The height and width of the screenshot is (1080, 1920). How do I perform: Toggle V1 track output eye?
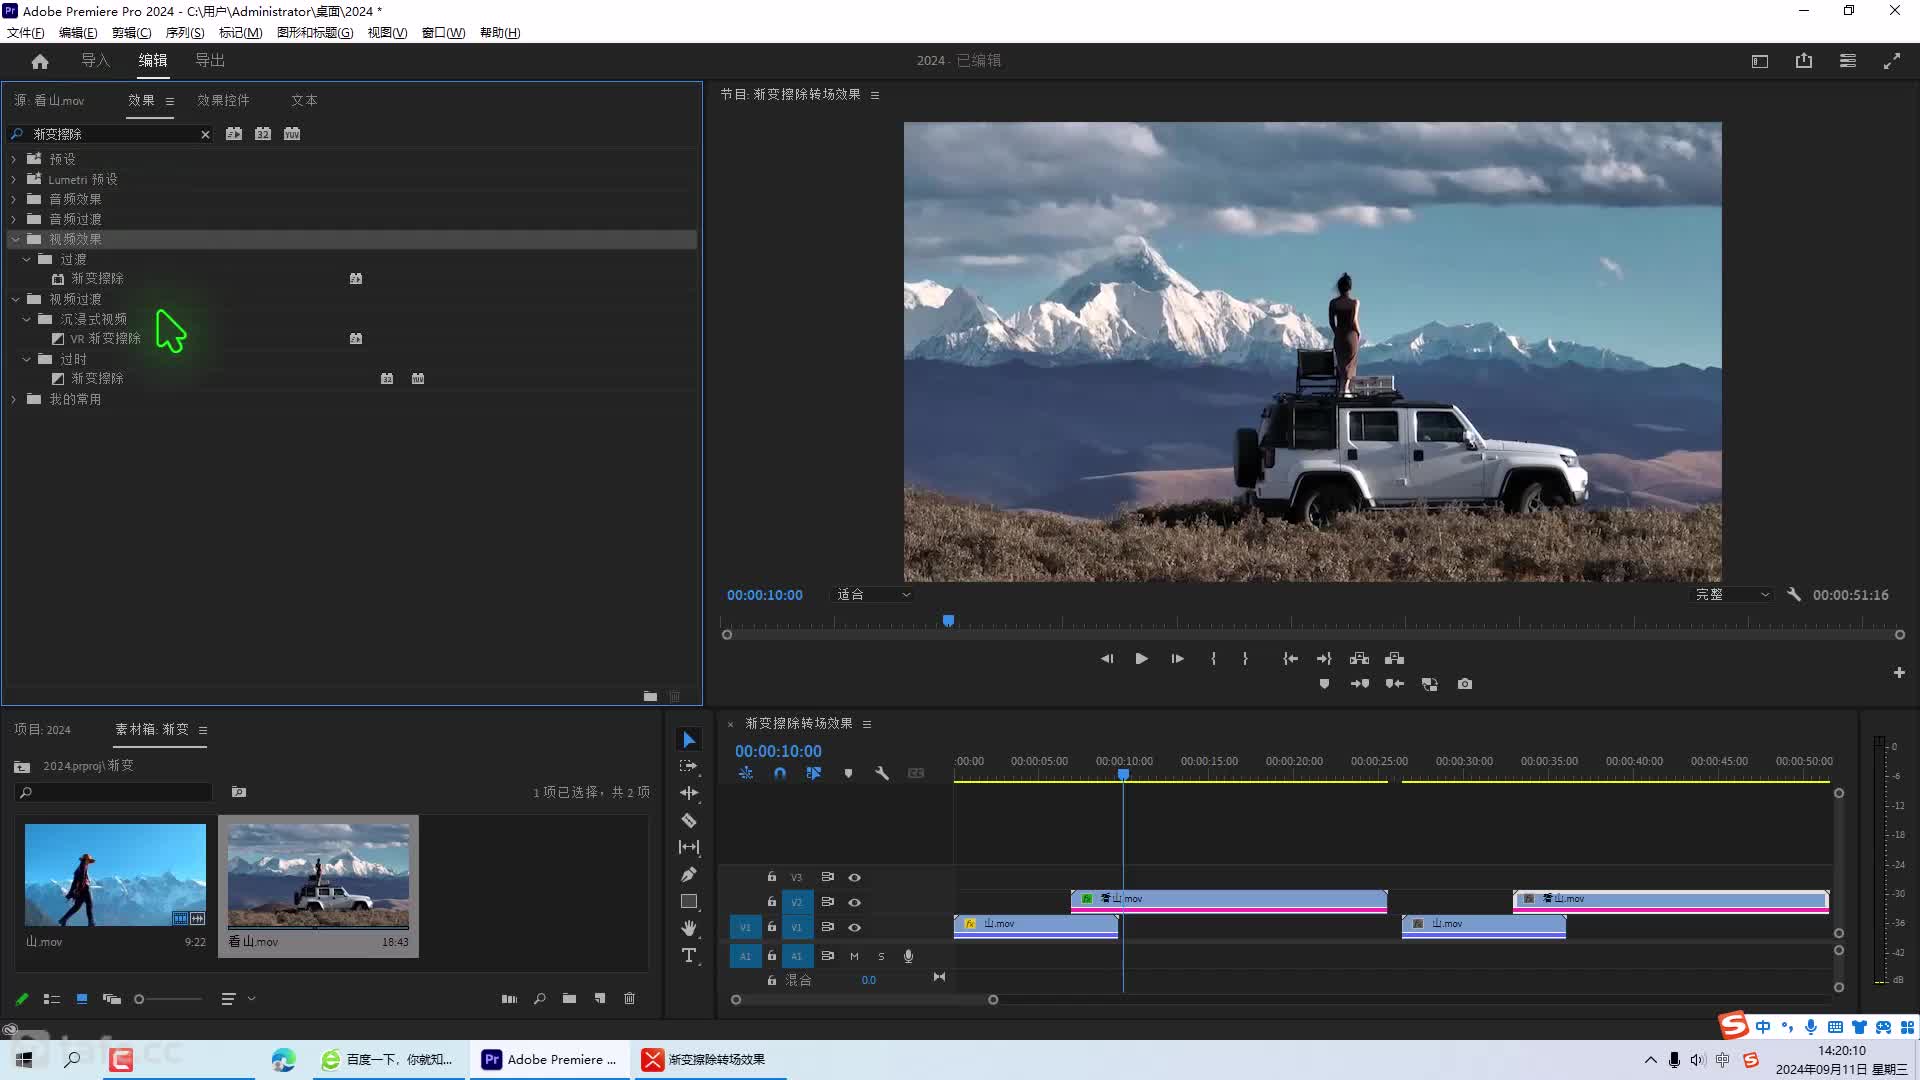(854, 927)
